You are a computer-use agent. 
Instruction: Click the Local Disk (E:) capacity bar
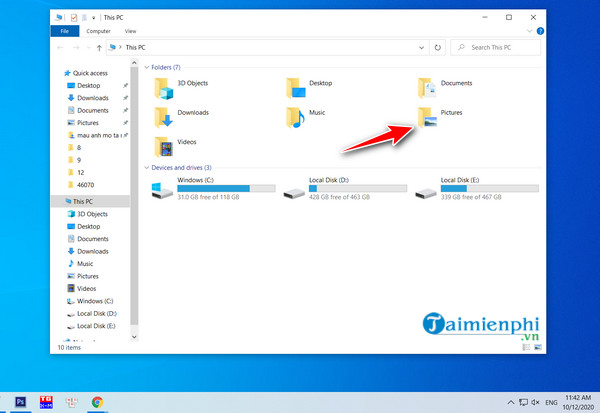click(x=490, y=188)
